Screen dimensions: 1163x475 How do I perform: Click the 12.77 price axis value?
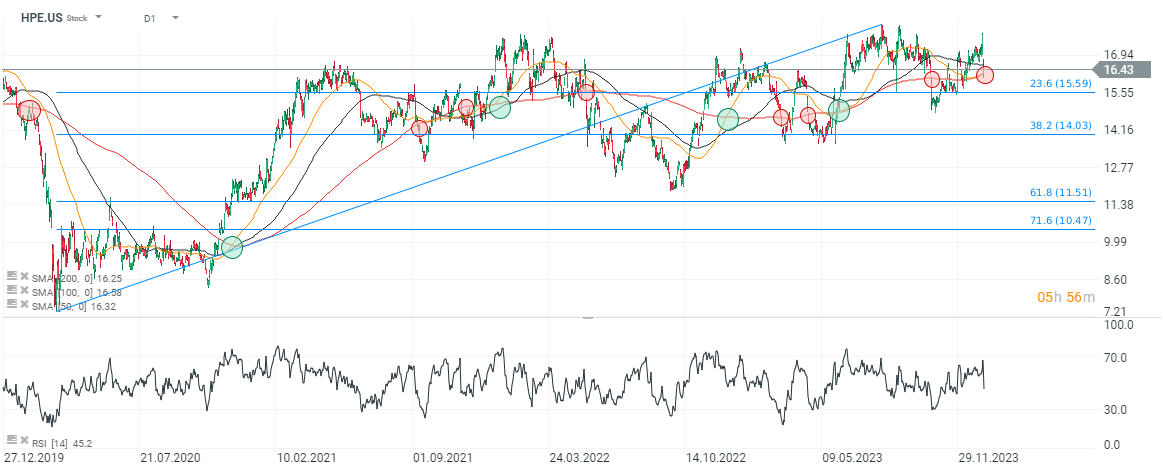pyautogui.click(x=1118, y=167)
